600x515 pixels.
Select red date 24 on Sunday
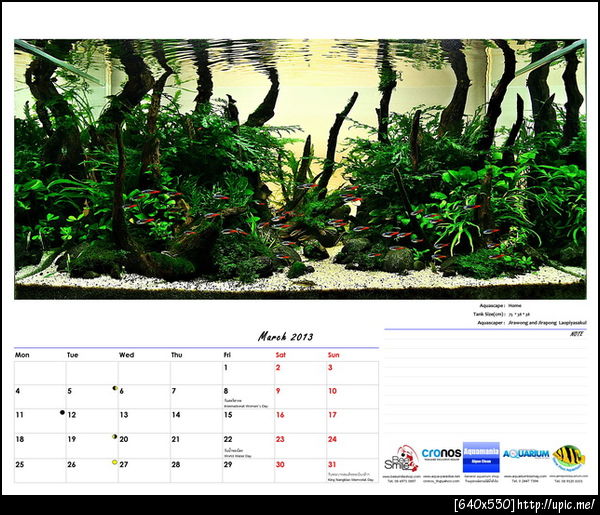[332, 439]
